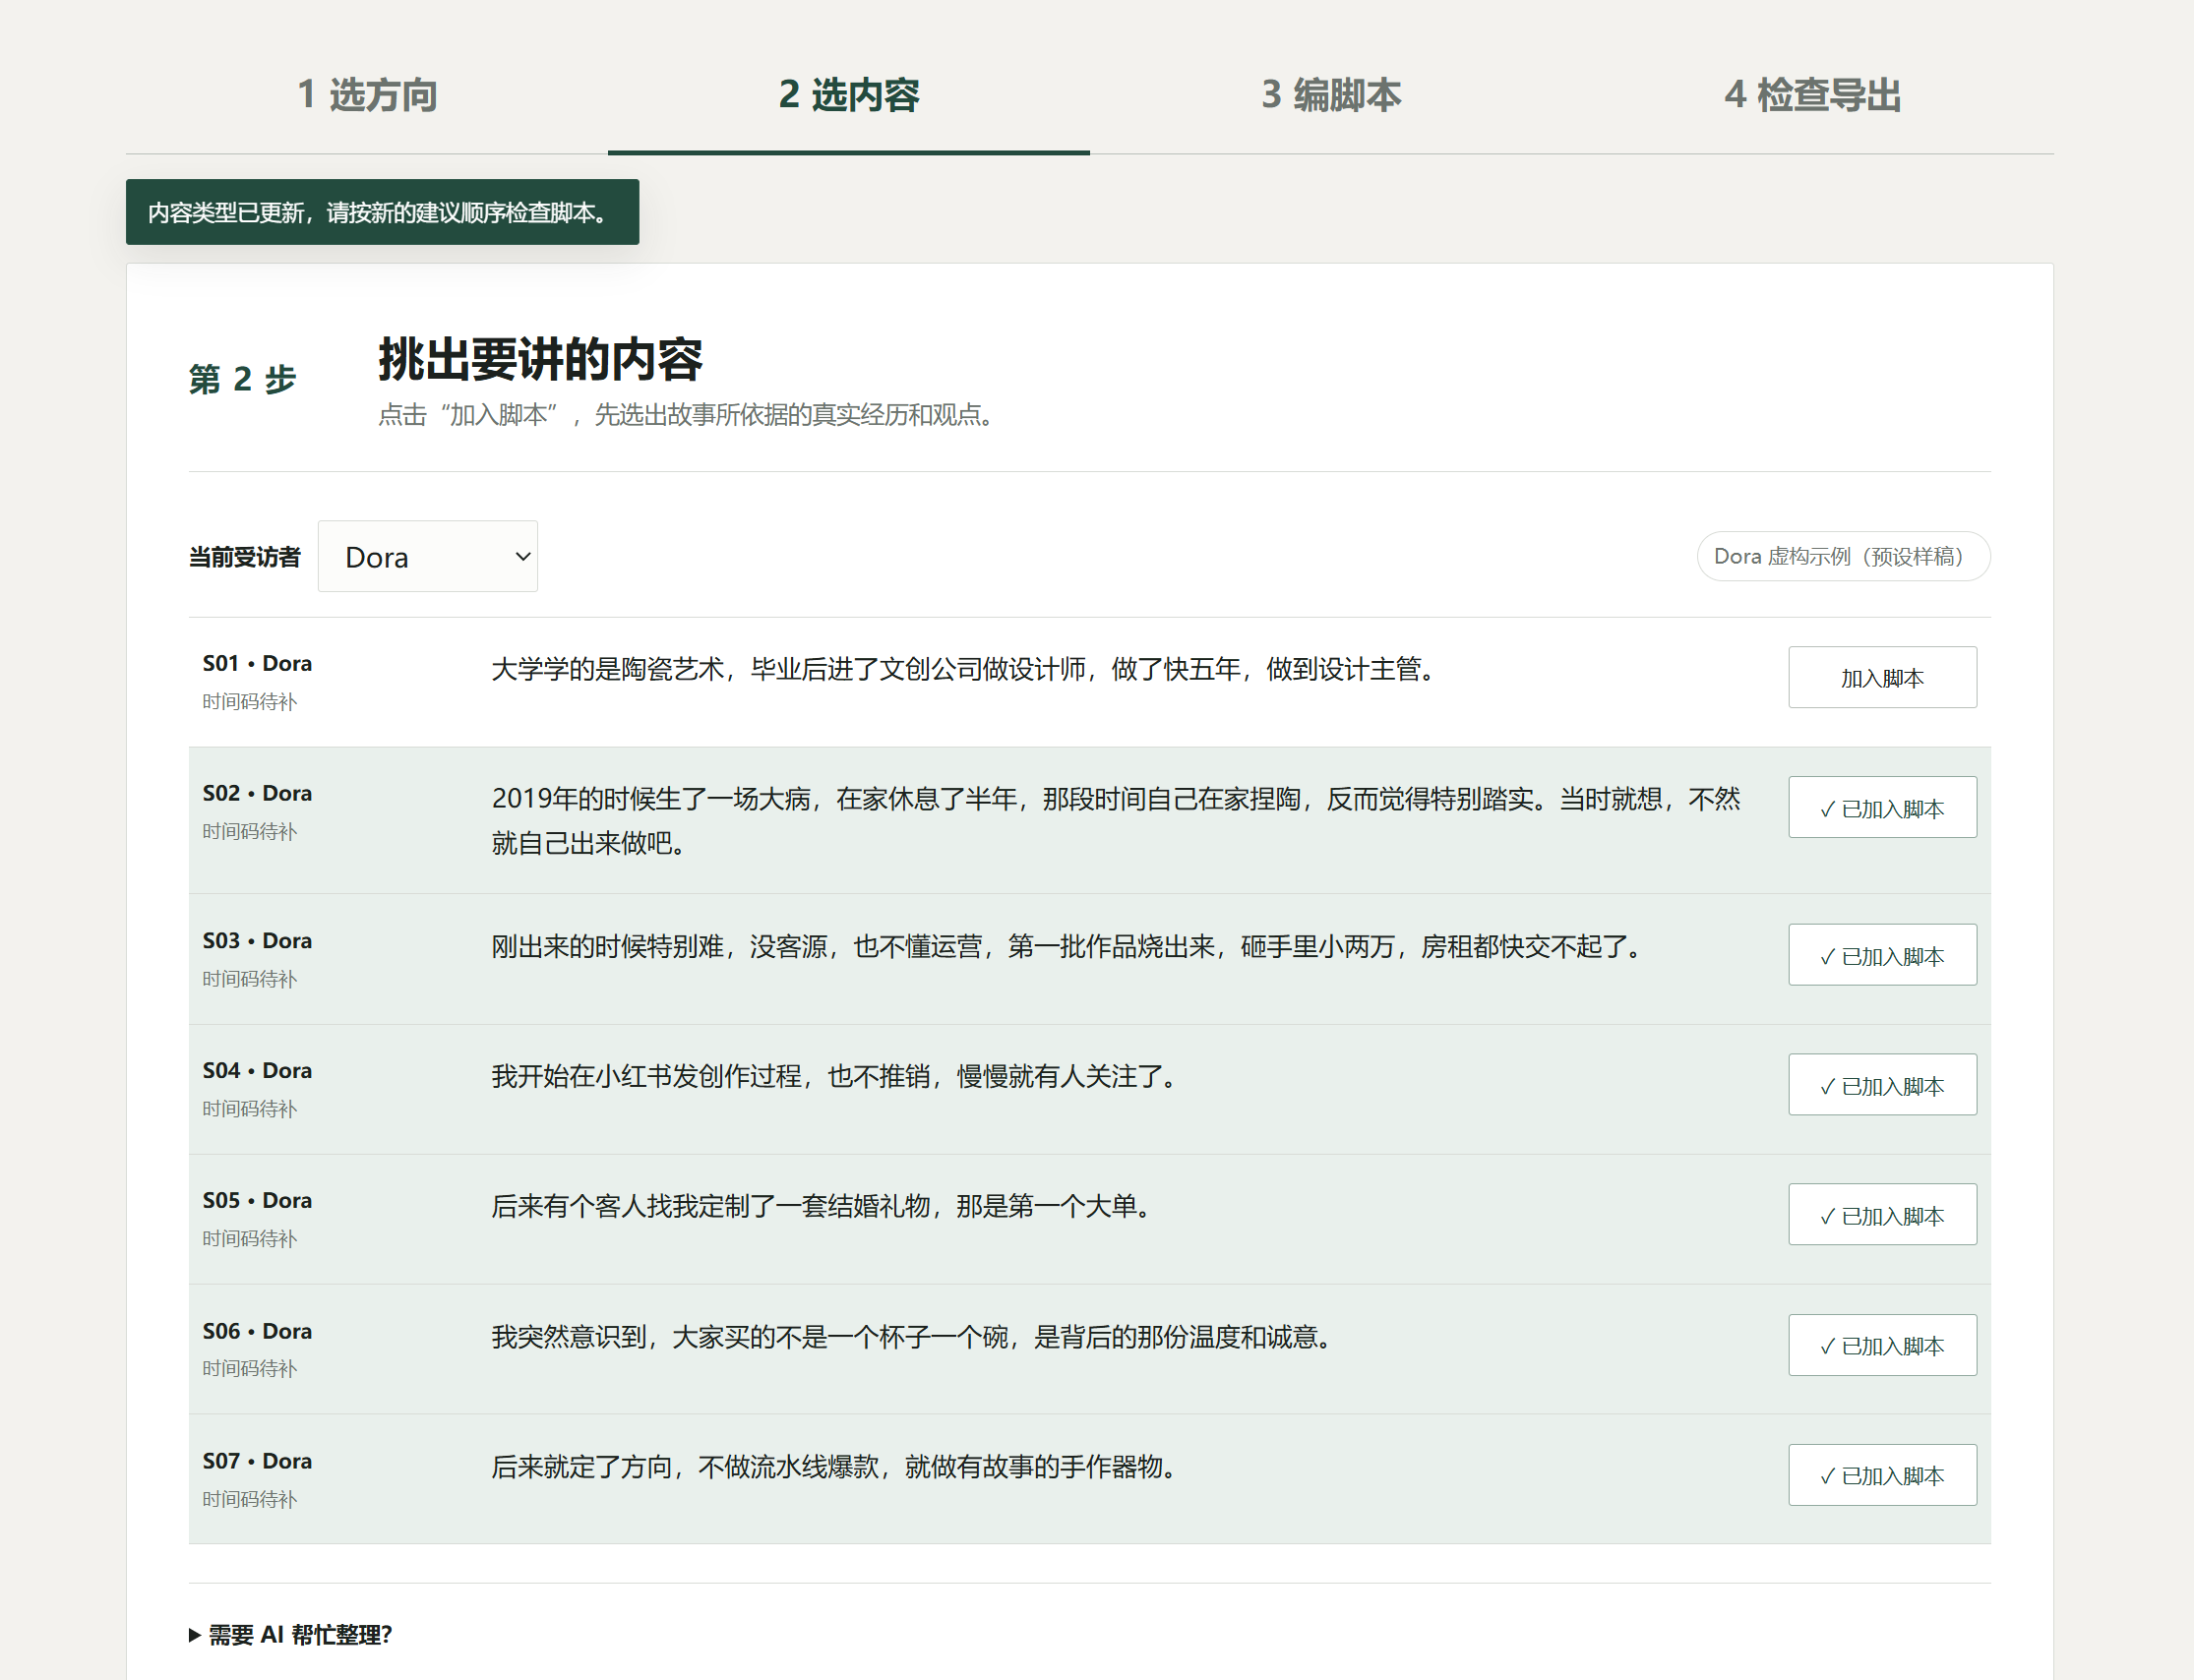
Task: Click the 挑出要讲的内容 heading
Action: coord(541,359)
